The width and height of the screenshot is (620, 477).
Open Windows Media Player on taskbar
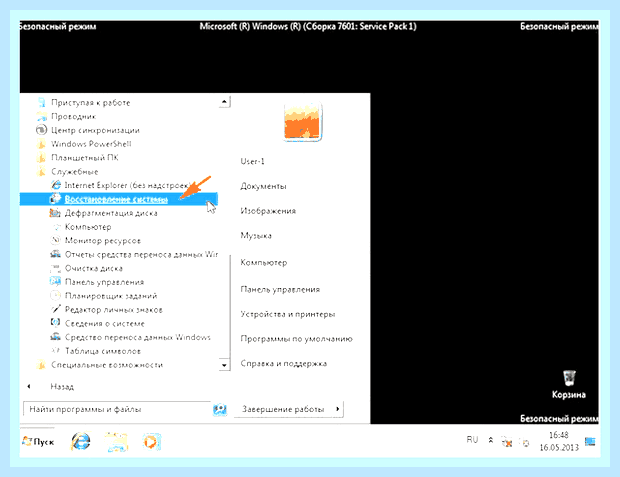[151, 442]
